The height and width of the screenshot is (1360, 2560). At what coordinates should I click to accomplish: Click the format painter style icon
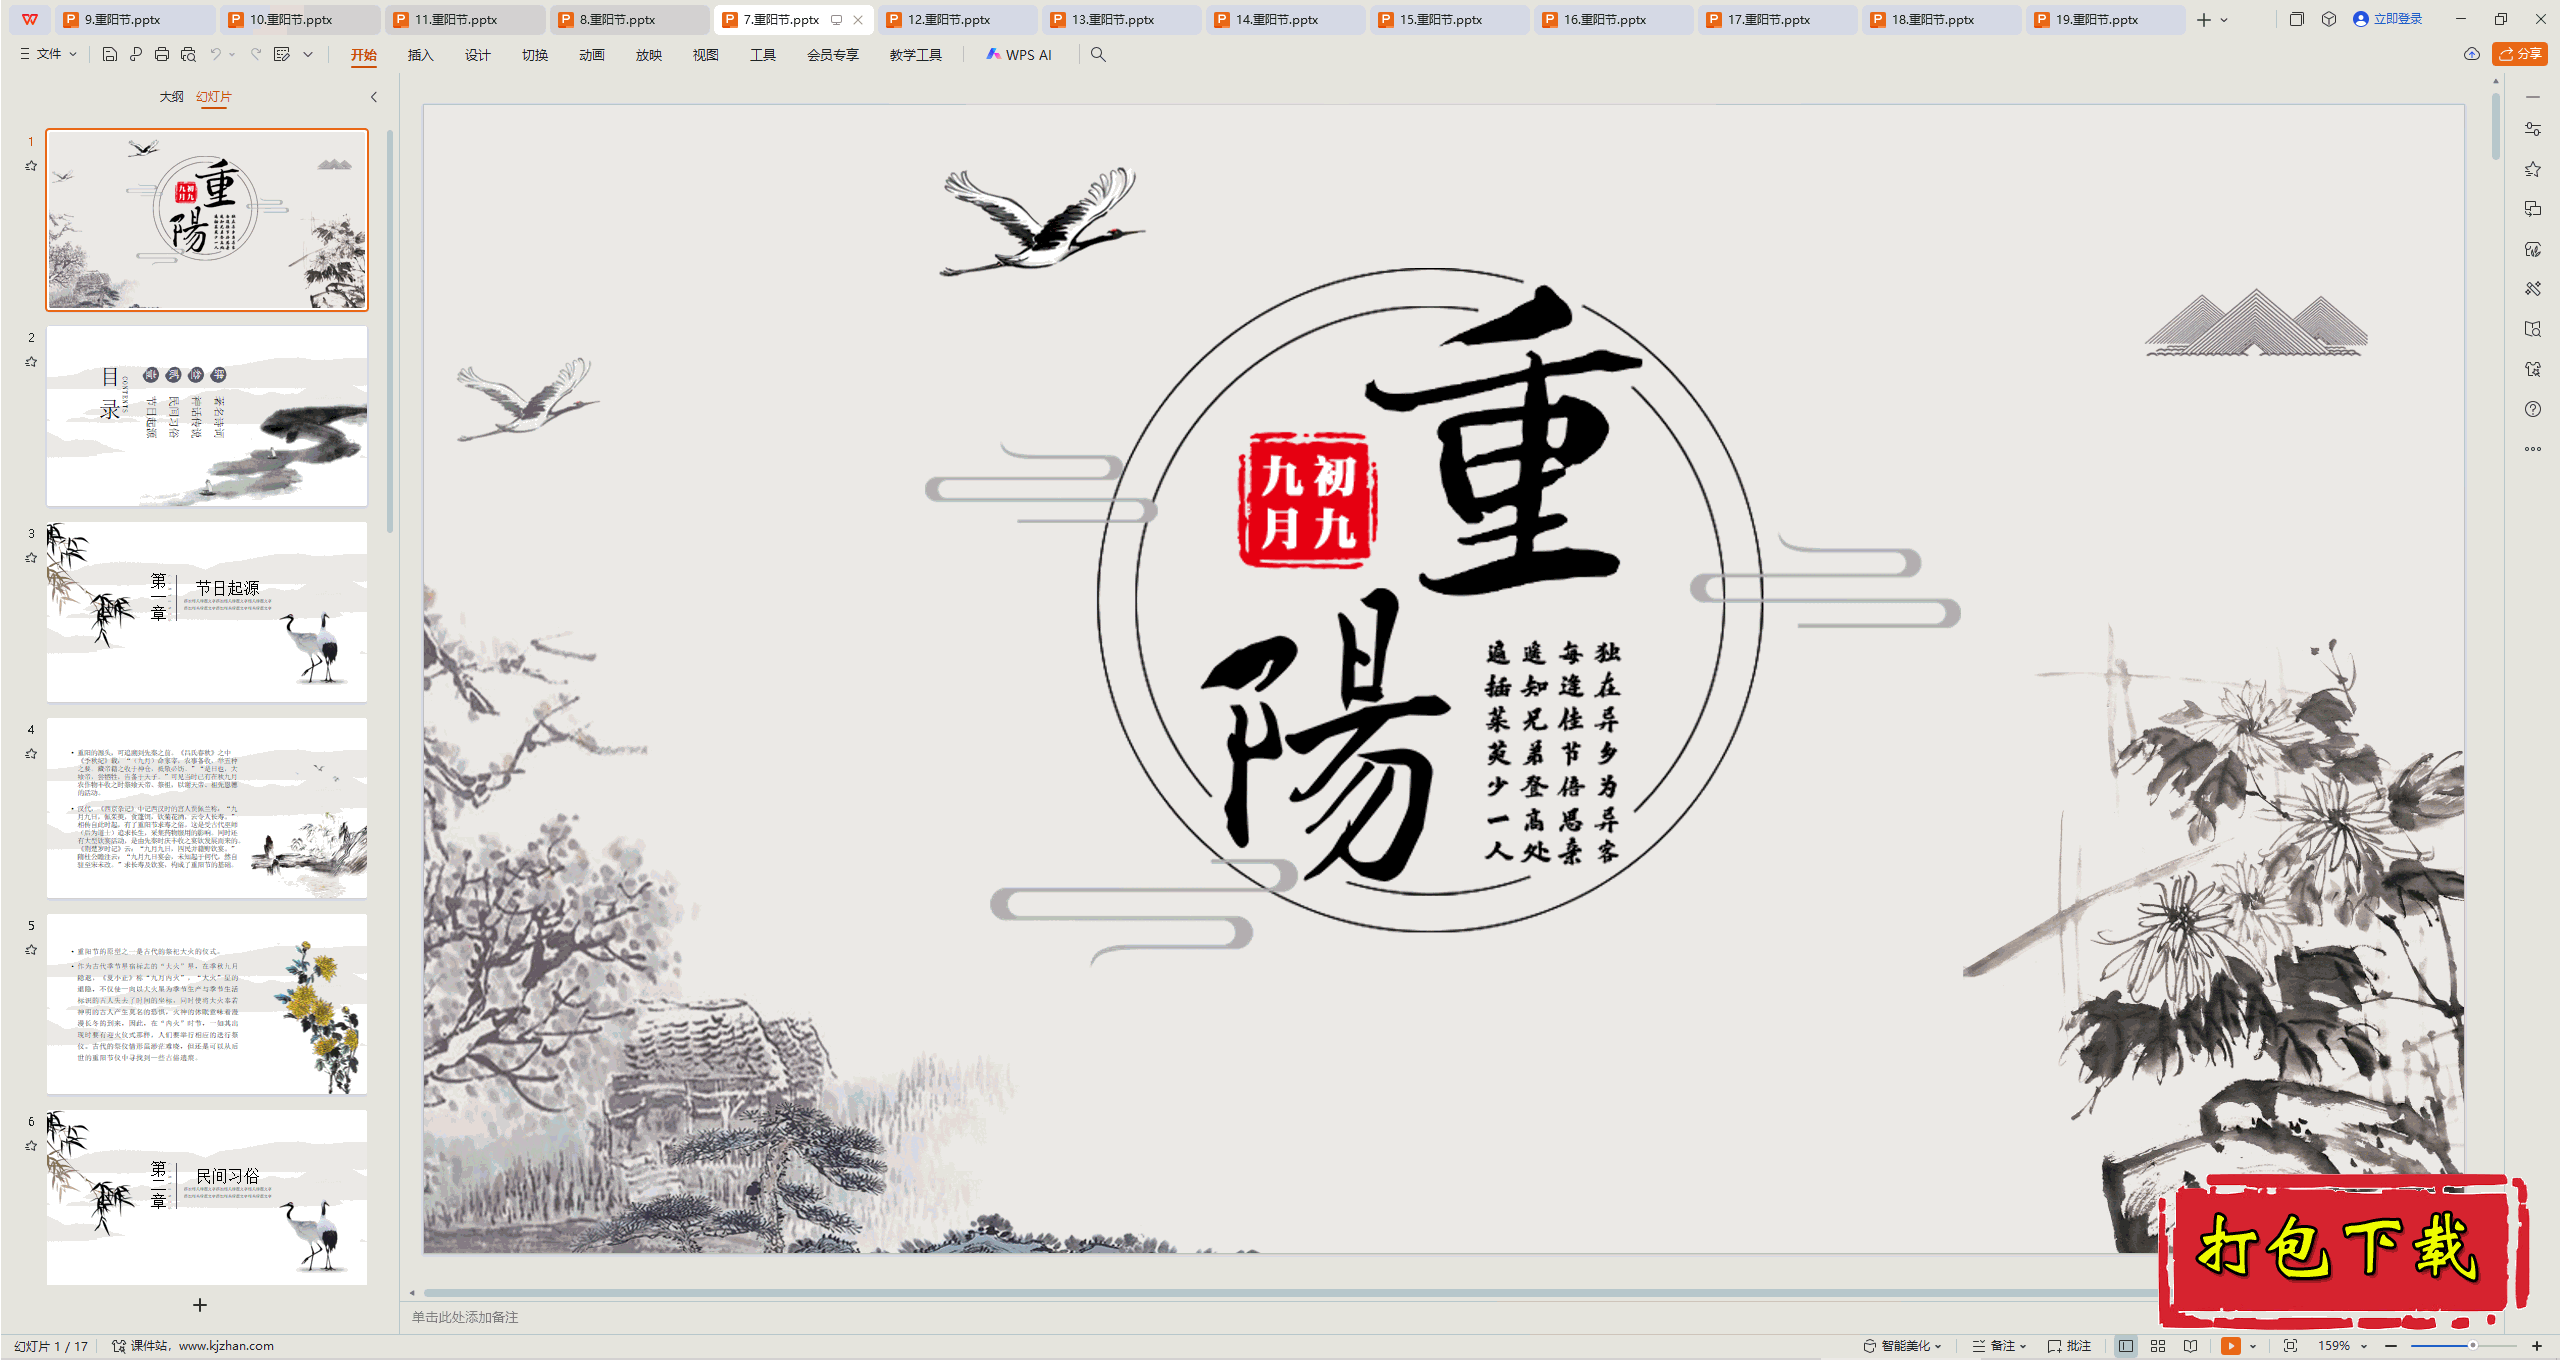pos(282,54)
